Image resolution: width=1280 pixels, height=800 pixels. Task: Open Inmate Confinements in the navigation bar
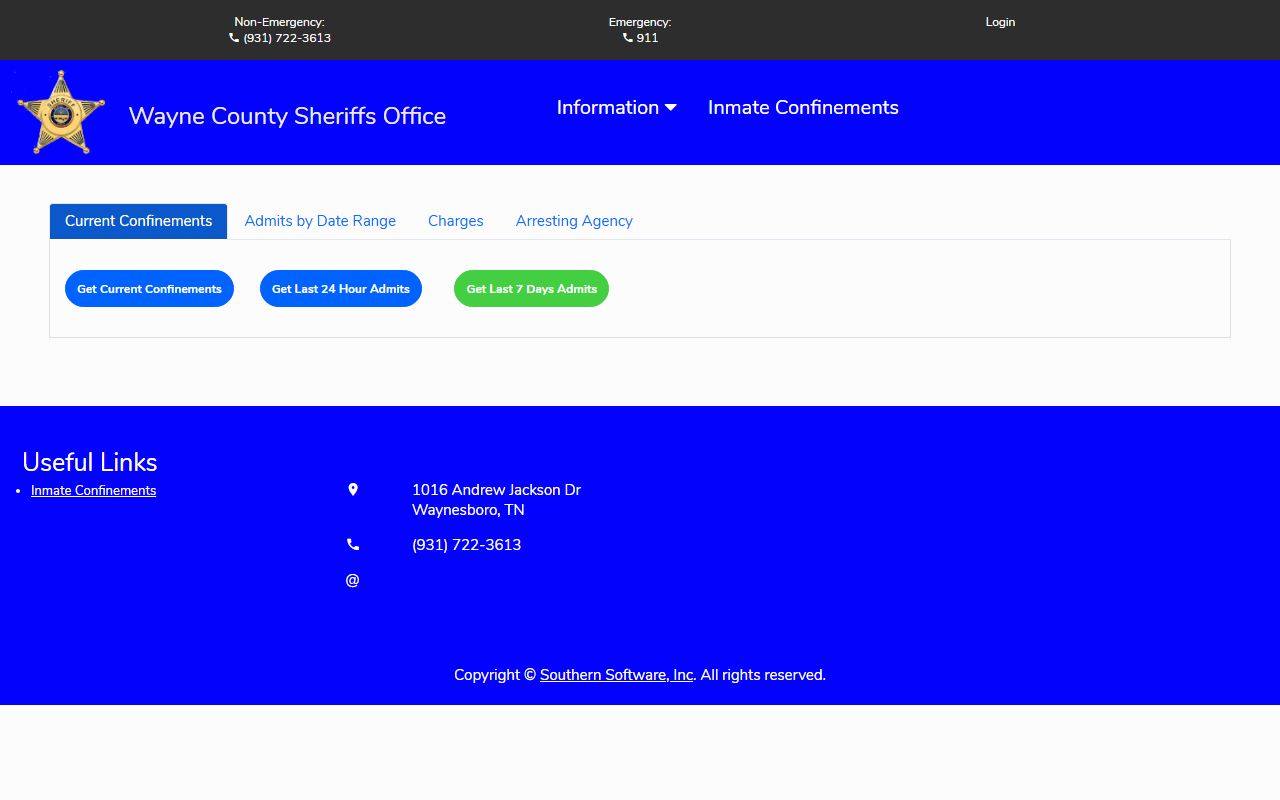[803, 107]
